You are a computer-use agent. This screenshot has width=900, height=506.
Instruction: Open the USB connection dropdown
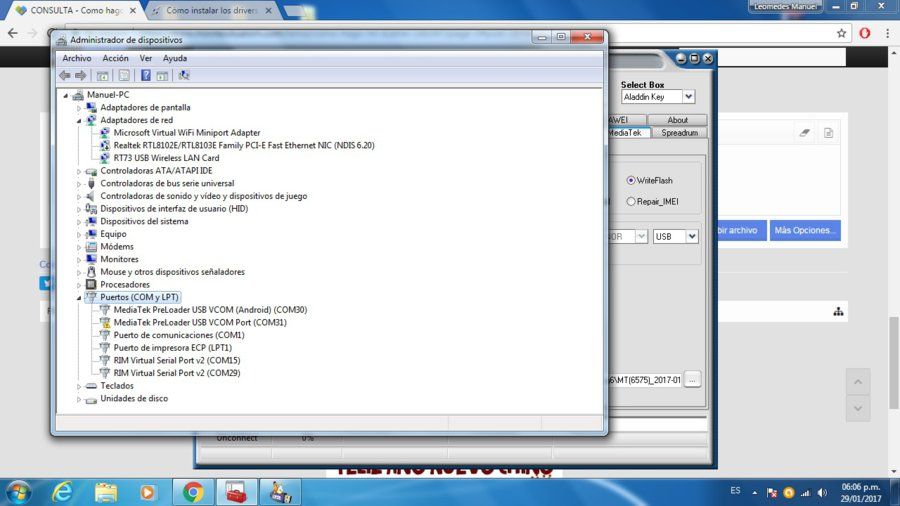[692, 236]
